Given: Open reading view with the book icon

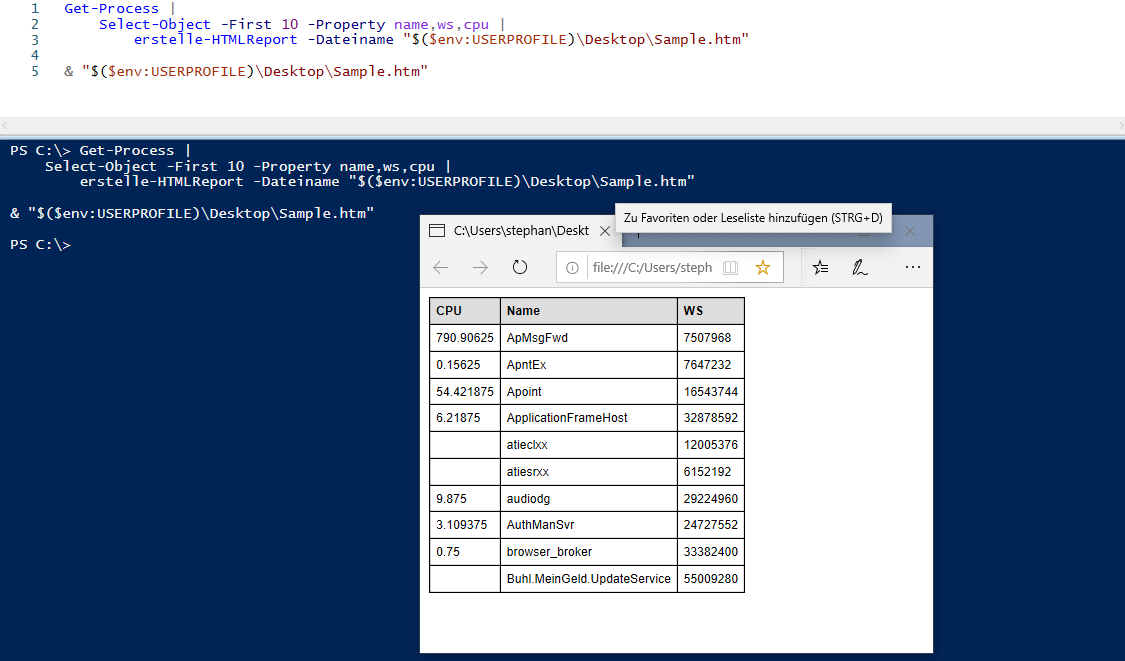Looking at the screenshot, I should click(x=734, y=267).
